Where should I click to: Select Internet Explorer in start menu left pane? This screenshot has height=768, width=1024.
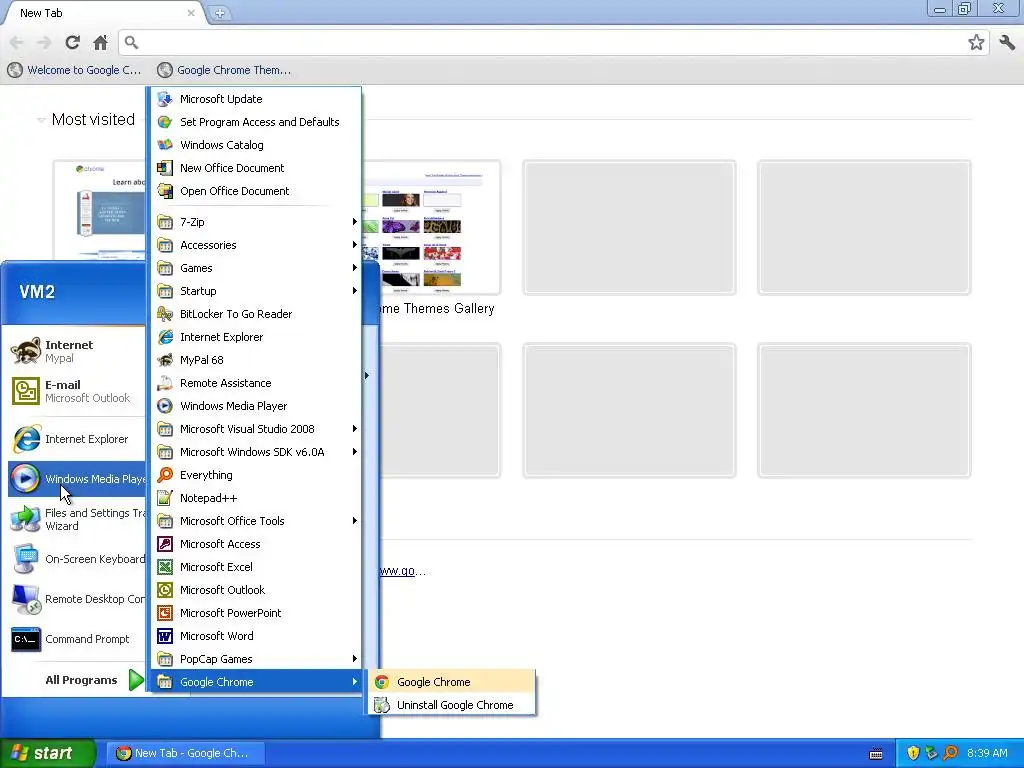pos(76,439)
